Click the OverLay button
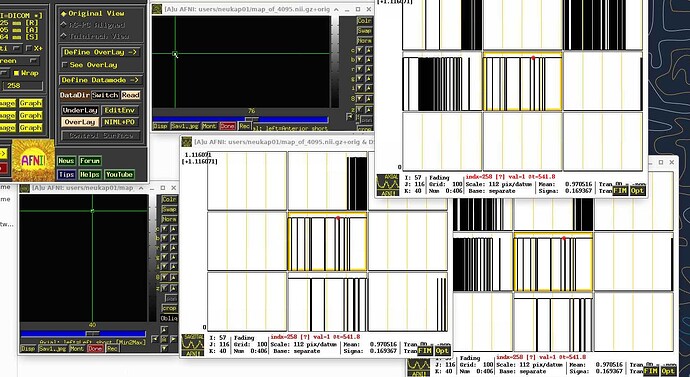 point(80,122)
